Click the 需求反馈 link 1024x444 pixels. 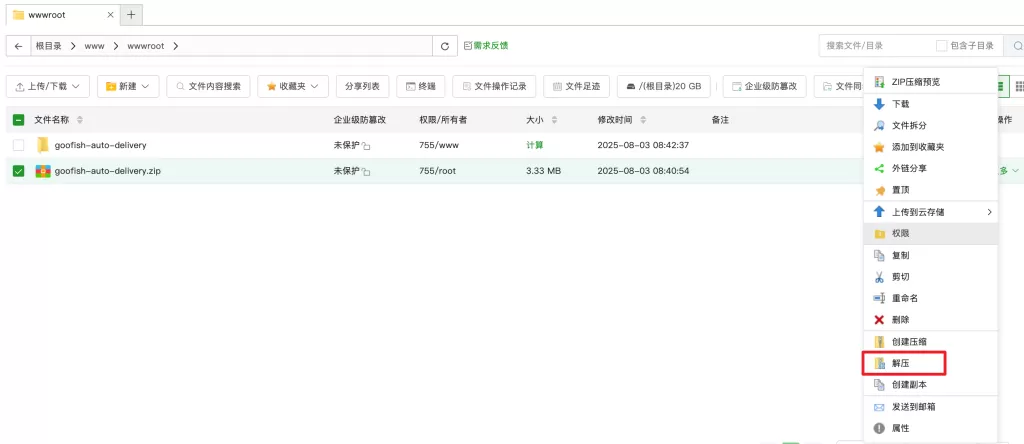(x=486, y=46)
